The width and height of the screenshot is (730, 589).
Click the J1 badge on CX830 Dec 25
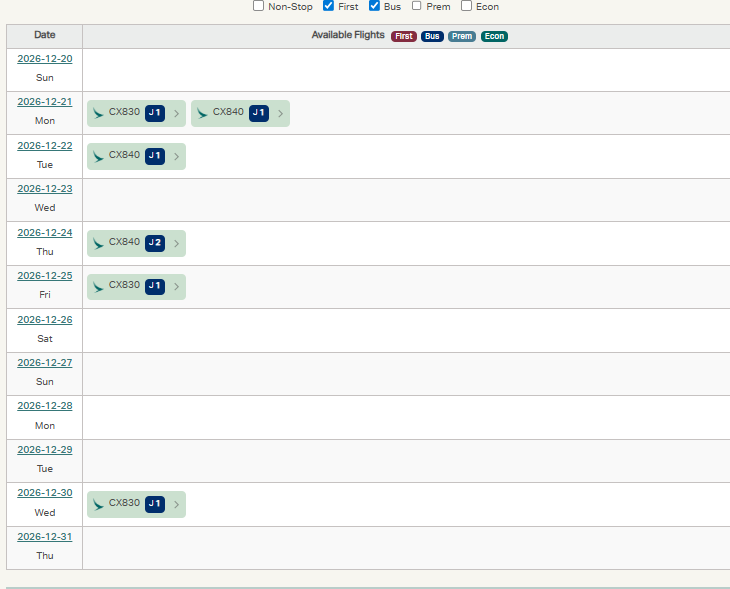tap(155, 286)
